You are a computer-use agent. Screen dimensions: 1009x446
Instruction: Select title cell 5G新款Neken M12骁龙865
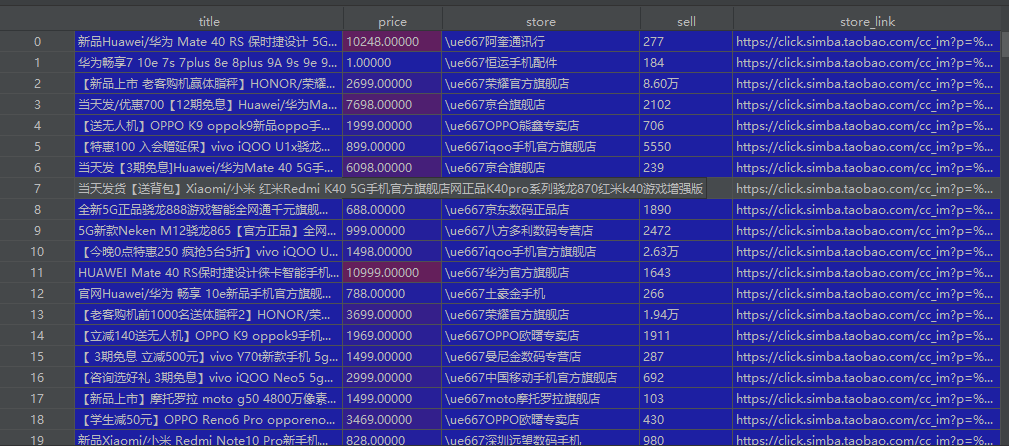pyautogui.click(x=209, y=230)
